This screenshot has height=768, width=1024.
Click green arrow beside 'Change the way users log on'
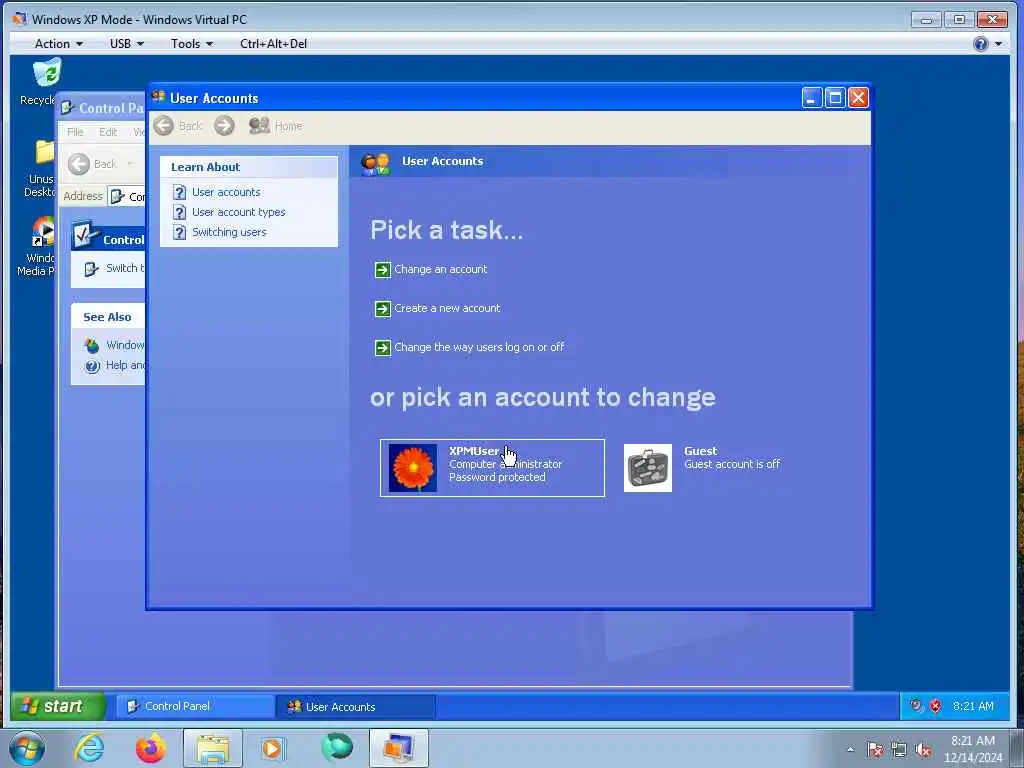tap(383, 348)
